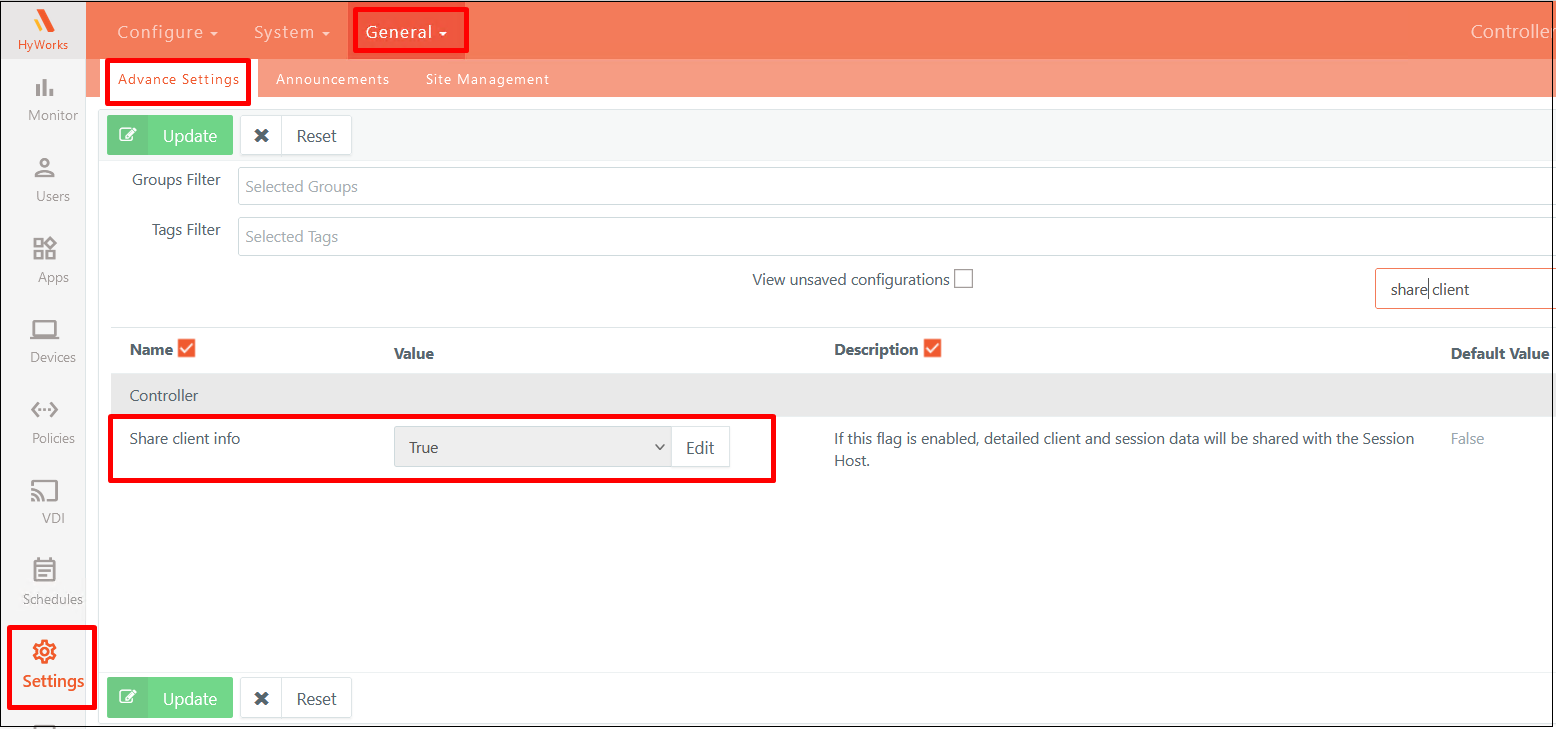Uncheck the Description column checkbox
The image size is (1556, 729).
932,348
